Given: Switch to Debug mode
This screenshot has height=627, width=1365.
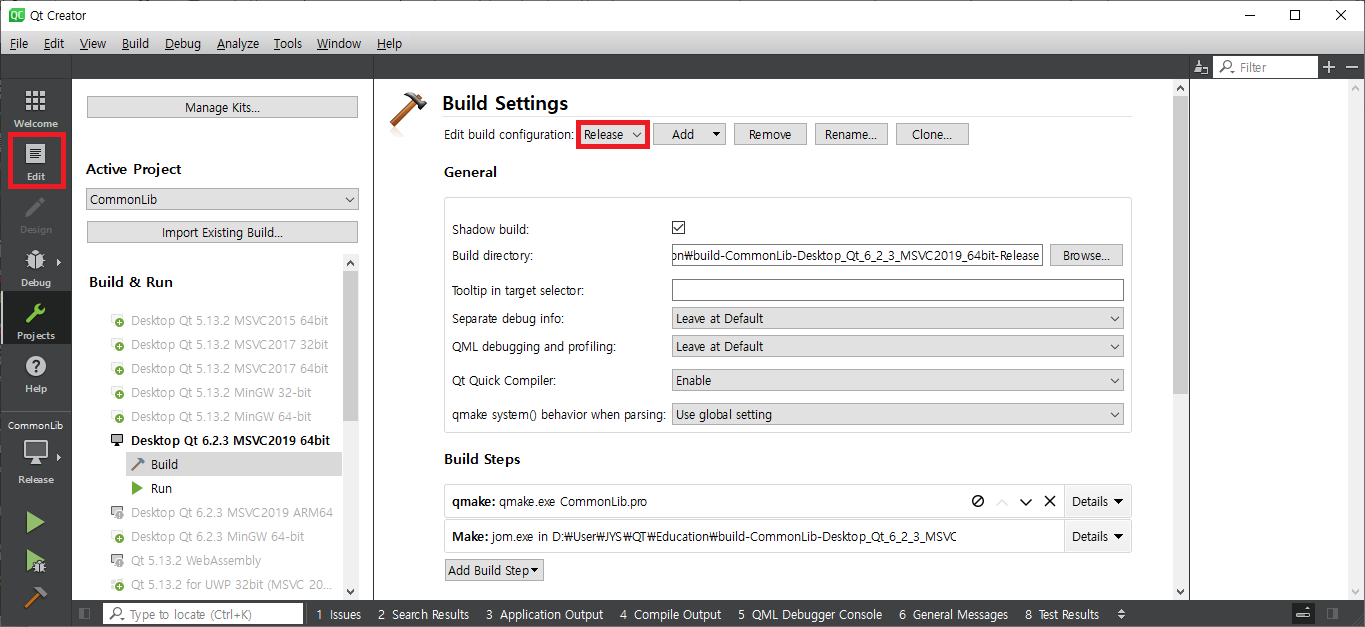Looking at the screenshot, I should (x=35, y=268).
